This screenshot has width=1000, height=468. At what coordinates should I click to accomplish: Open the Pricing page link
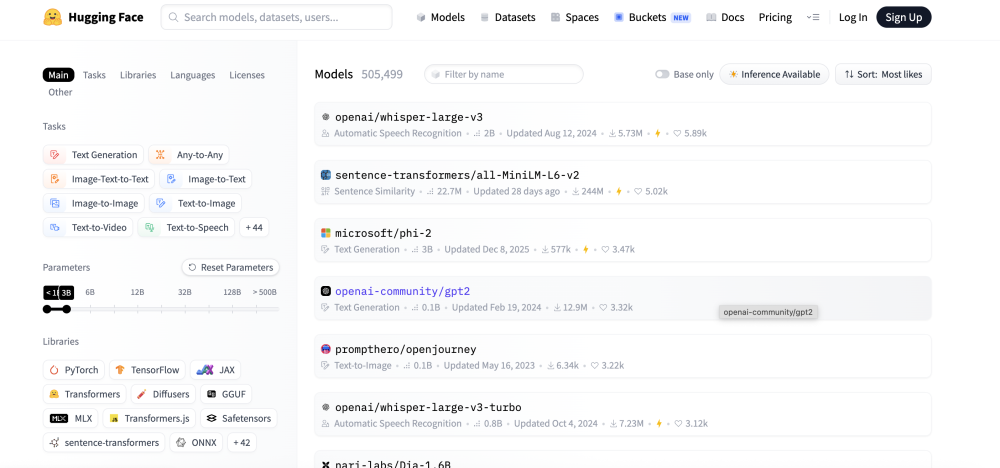point(775,17)
